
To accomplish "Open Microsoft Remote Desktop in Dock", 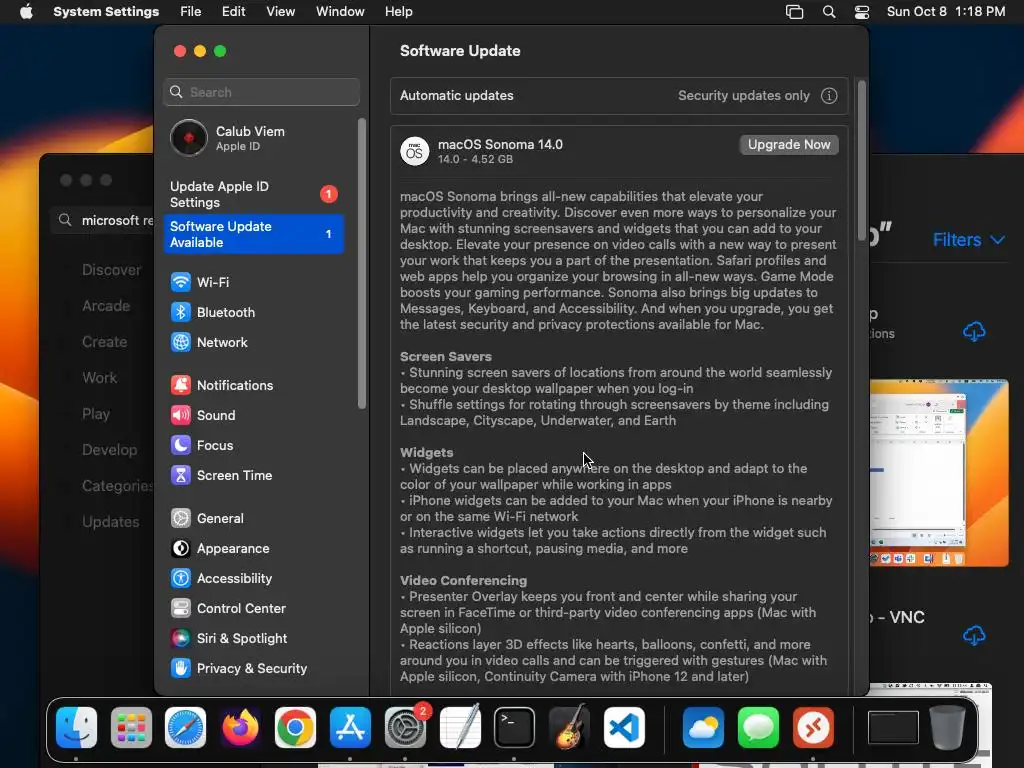I will click(813, 728).
